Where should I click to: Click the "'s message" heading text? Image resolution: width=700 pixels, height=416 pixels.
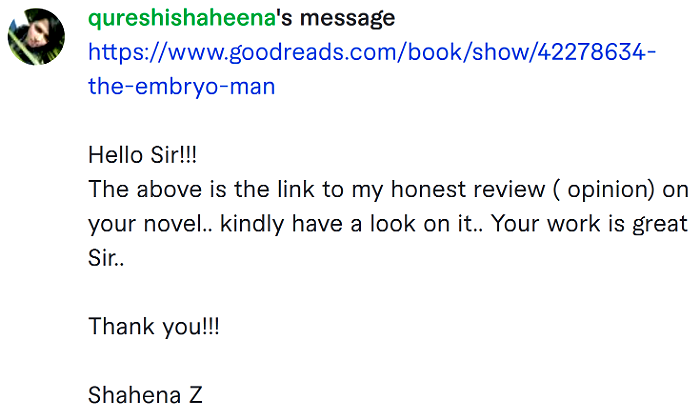click(335, 19)
